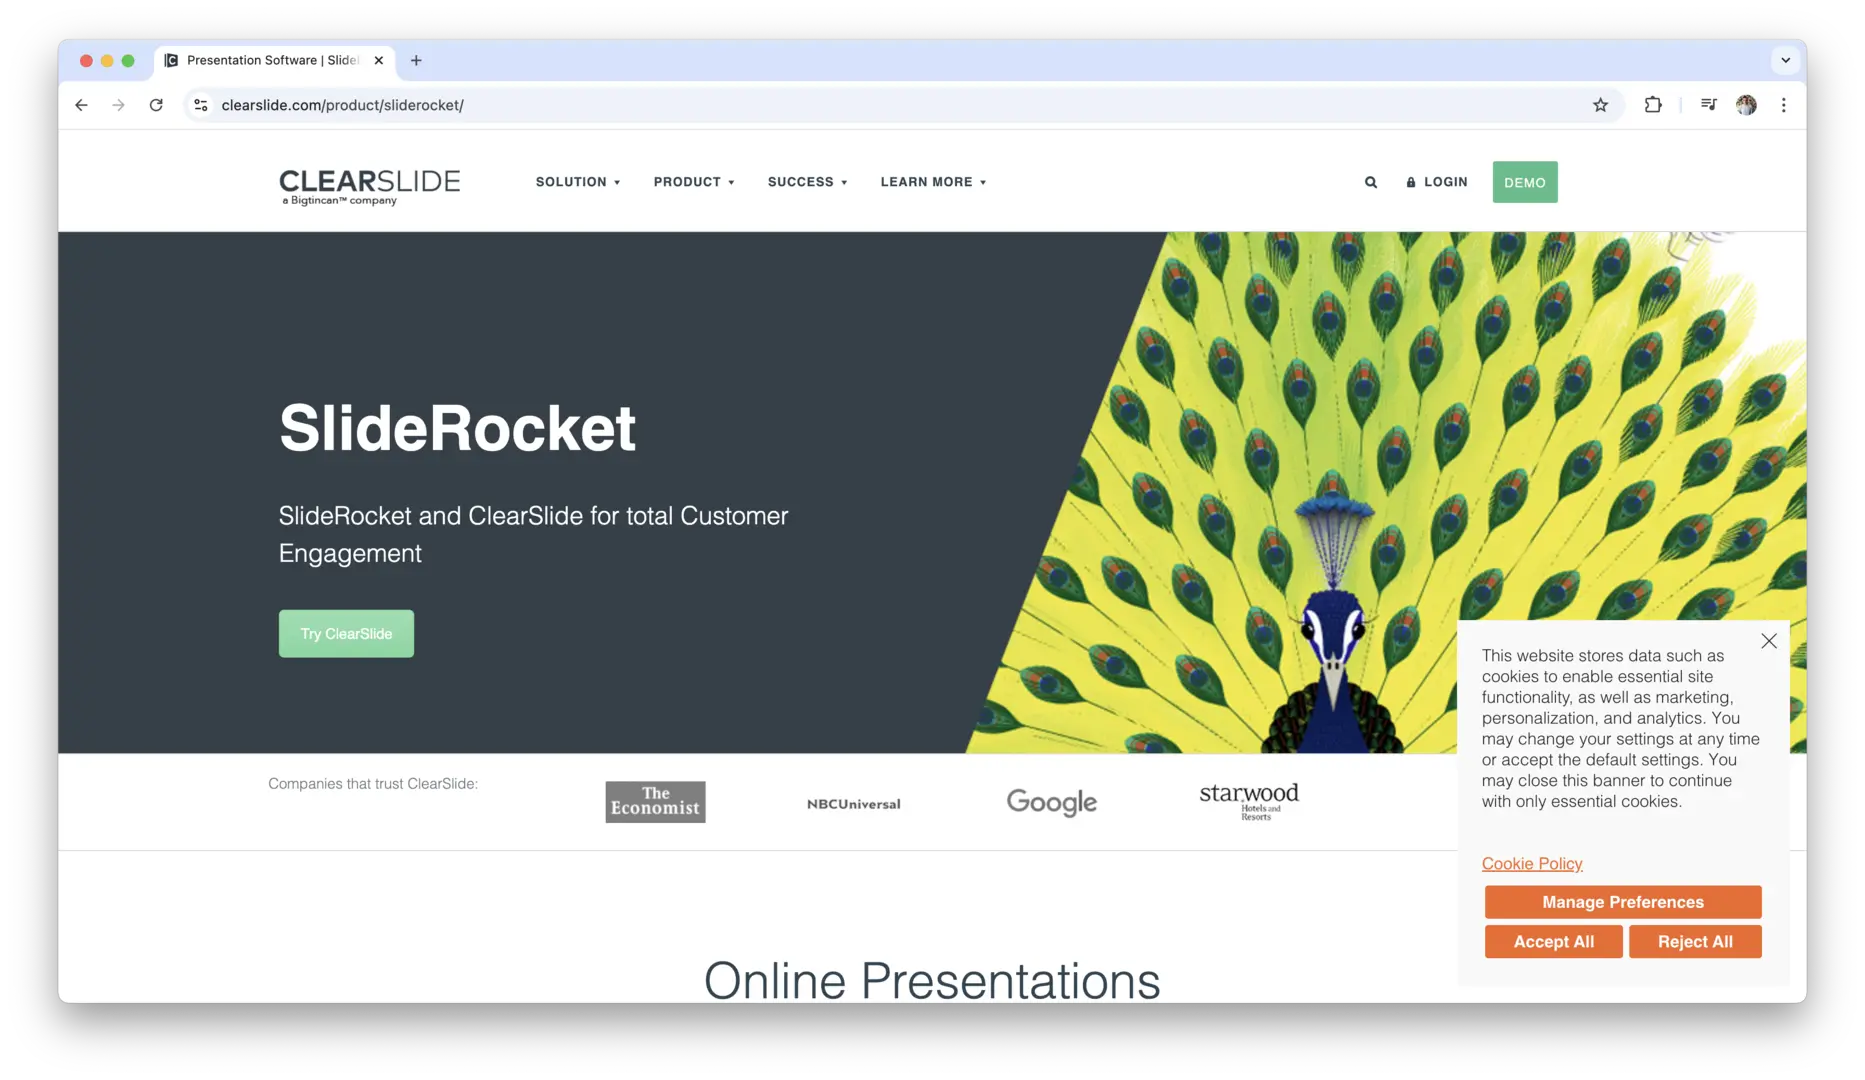Click the search magnifier icon in header
This screenshot has height=1080, width=1865.
pos(1371,182)
